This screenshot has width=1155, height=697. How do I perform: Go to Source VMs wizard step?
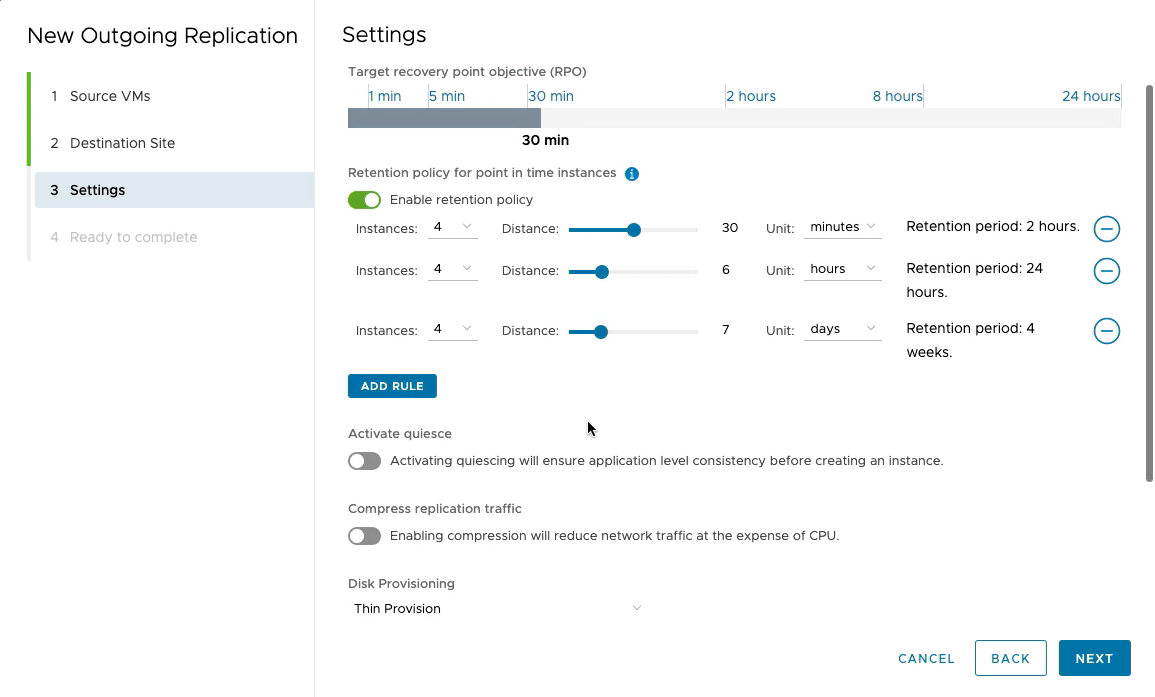(110, 96)
